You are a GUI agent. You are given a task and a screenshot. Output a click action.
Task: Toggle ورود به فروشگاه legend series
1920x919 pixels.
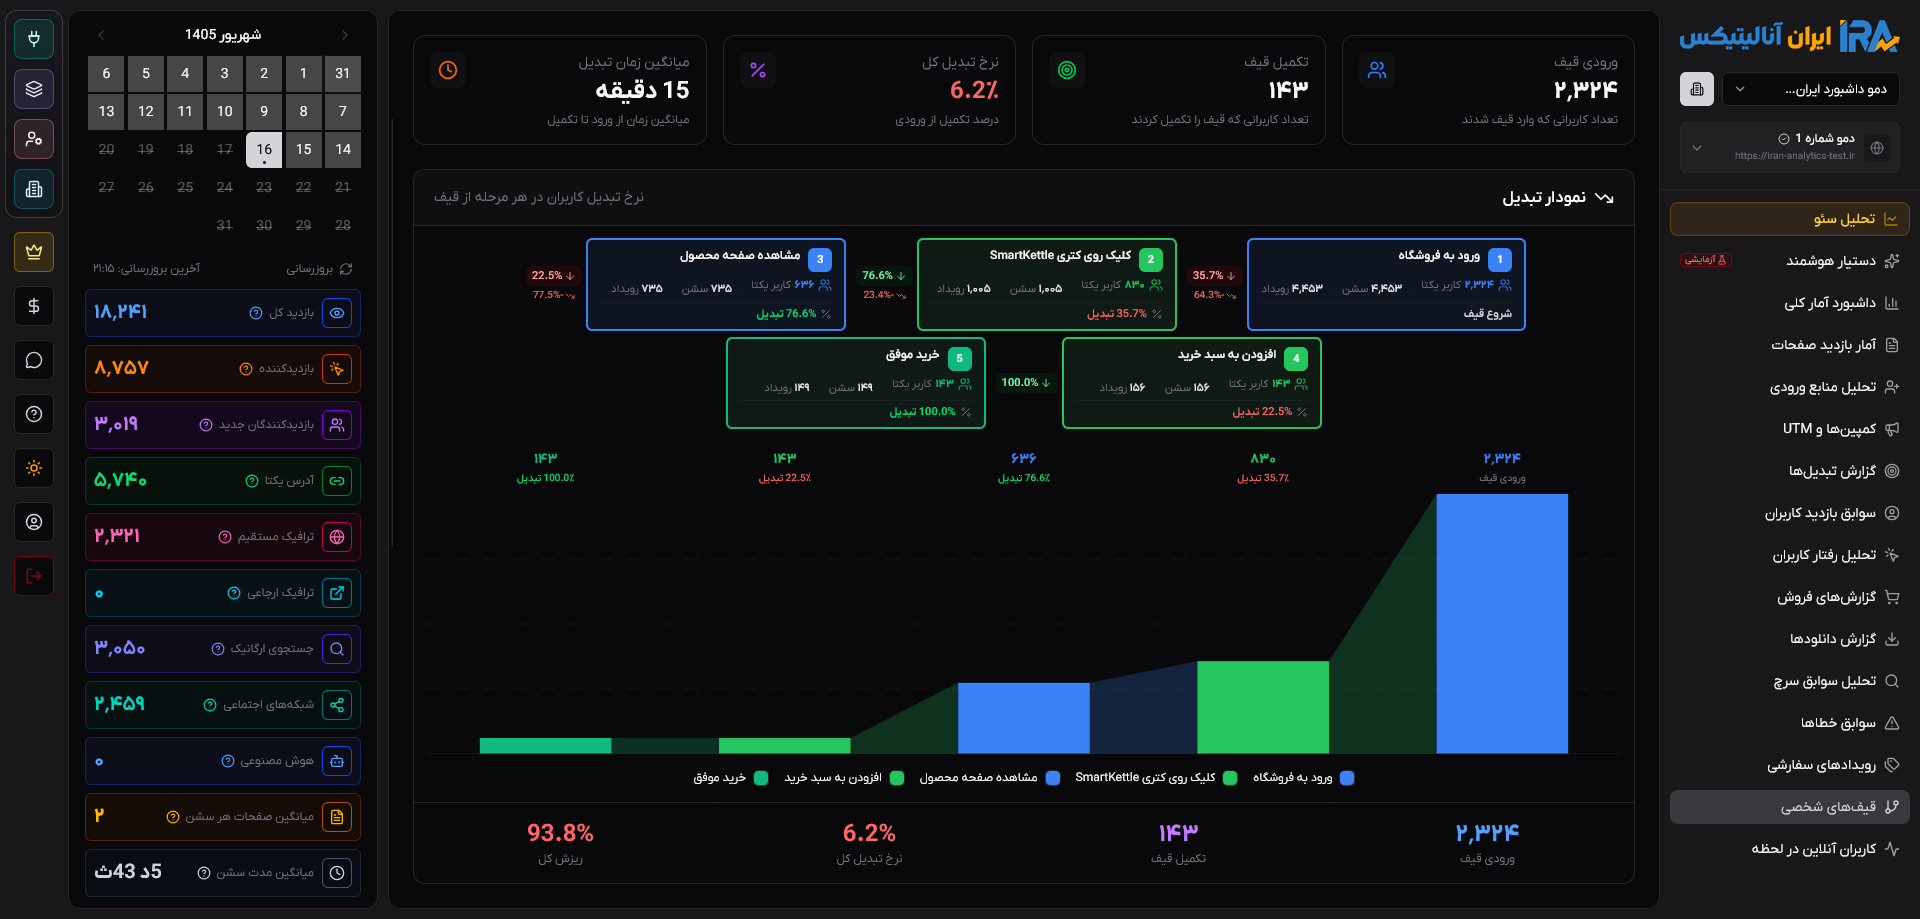pyautogui.click(x=1303, y=778)
